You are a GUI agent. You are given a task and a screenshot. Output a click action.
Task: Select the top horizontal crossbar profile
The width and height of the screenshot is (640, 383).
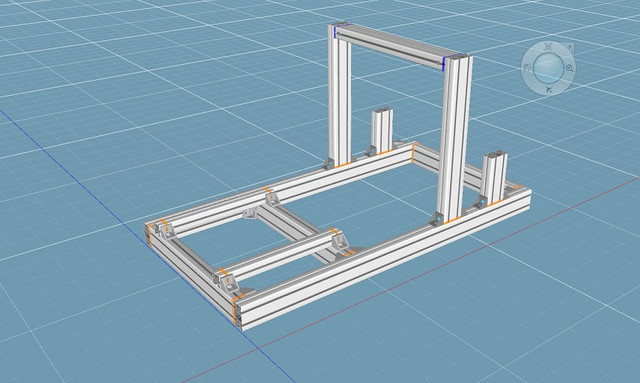coord(391,45)
